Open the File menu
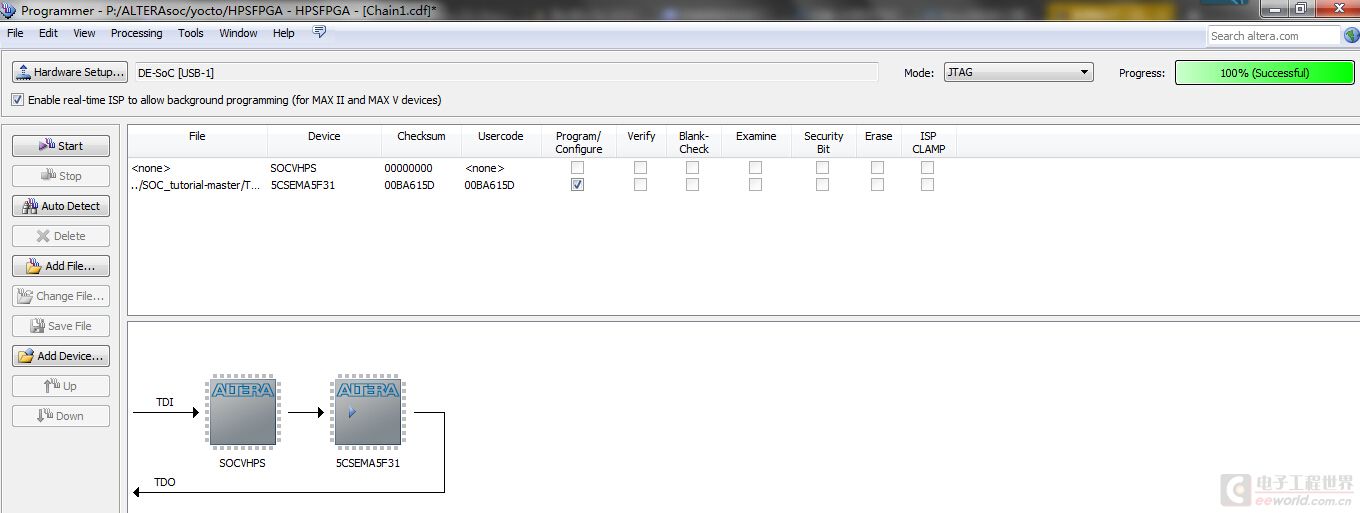 coord(15,33)
